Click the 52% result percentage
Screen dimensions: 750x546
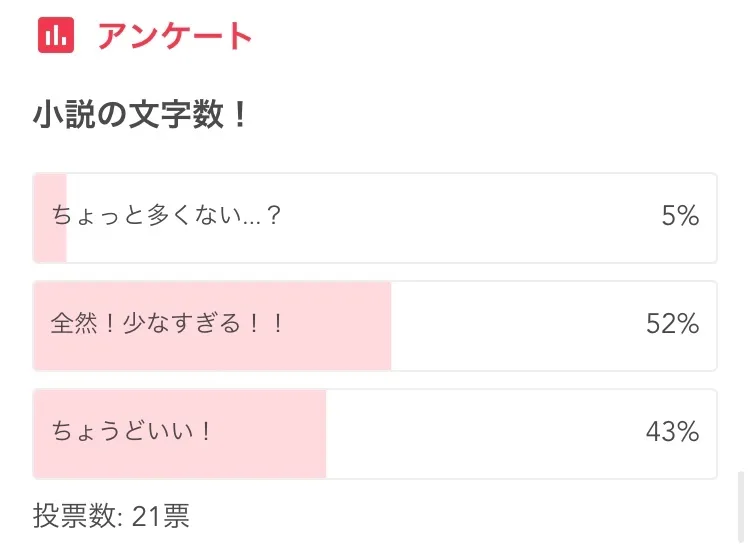[x=672, y=324]
